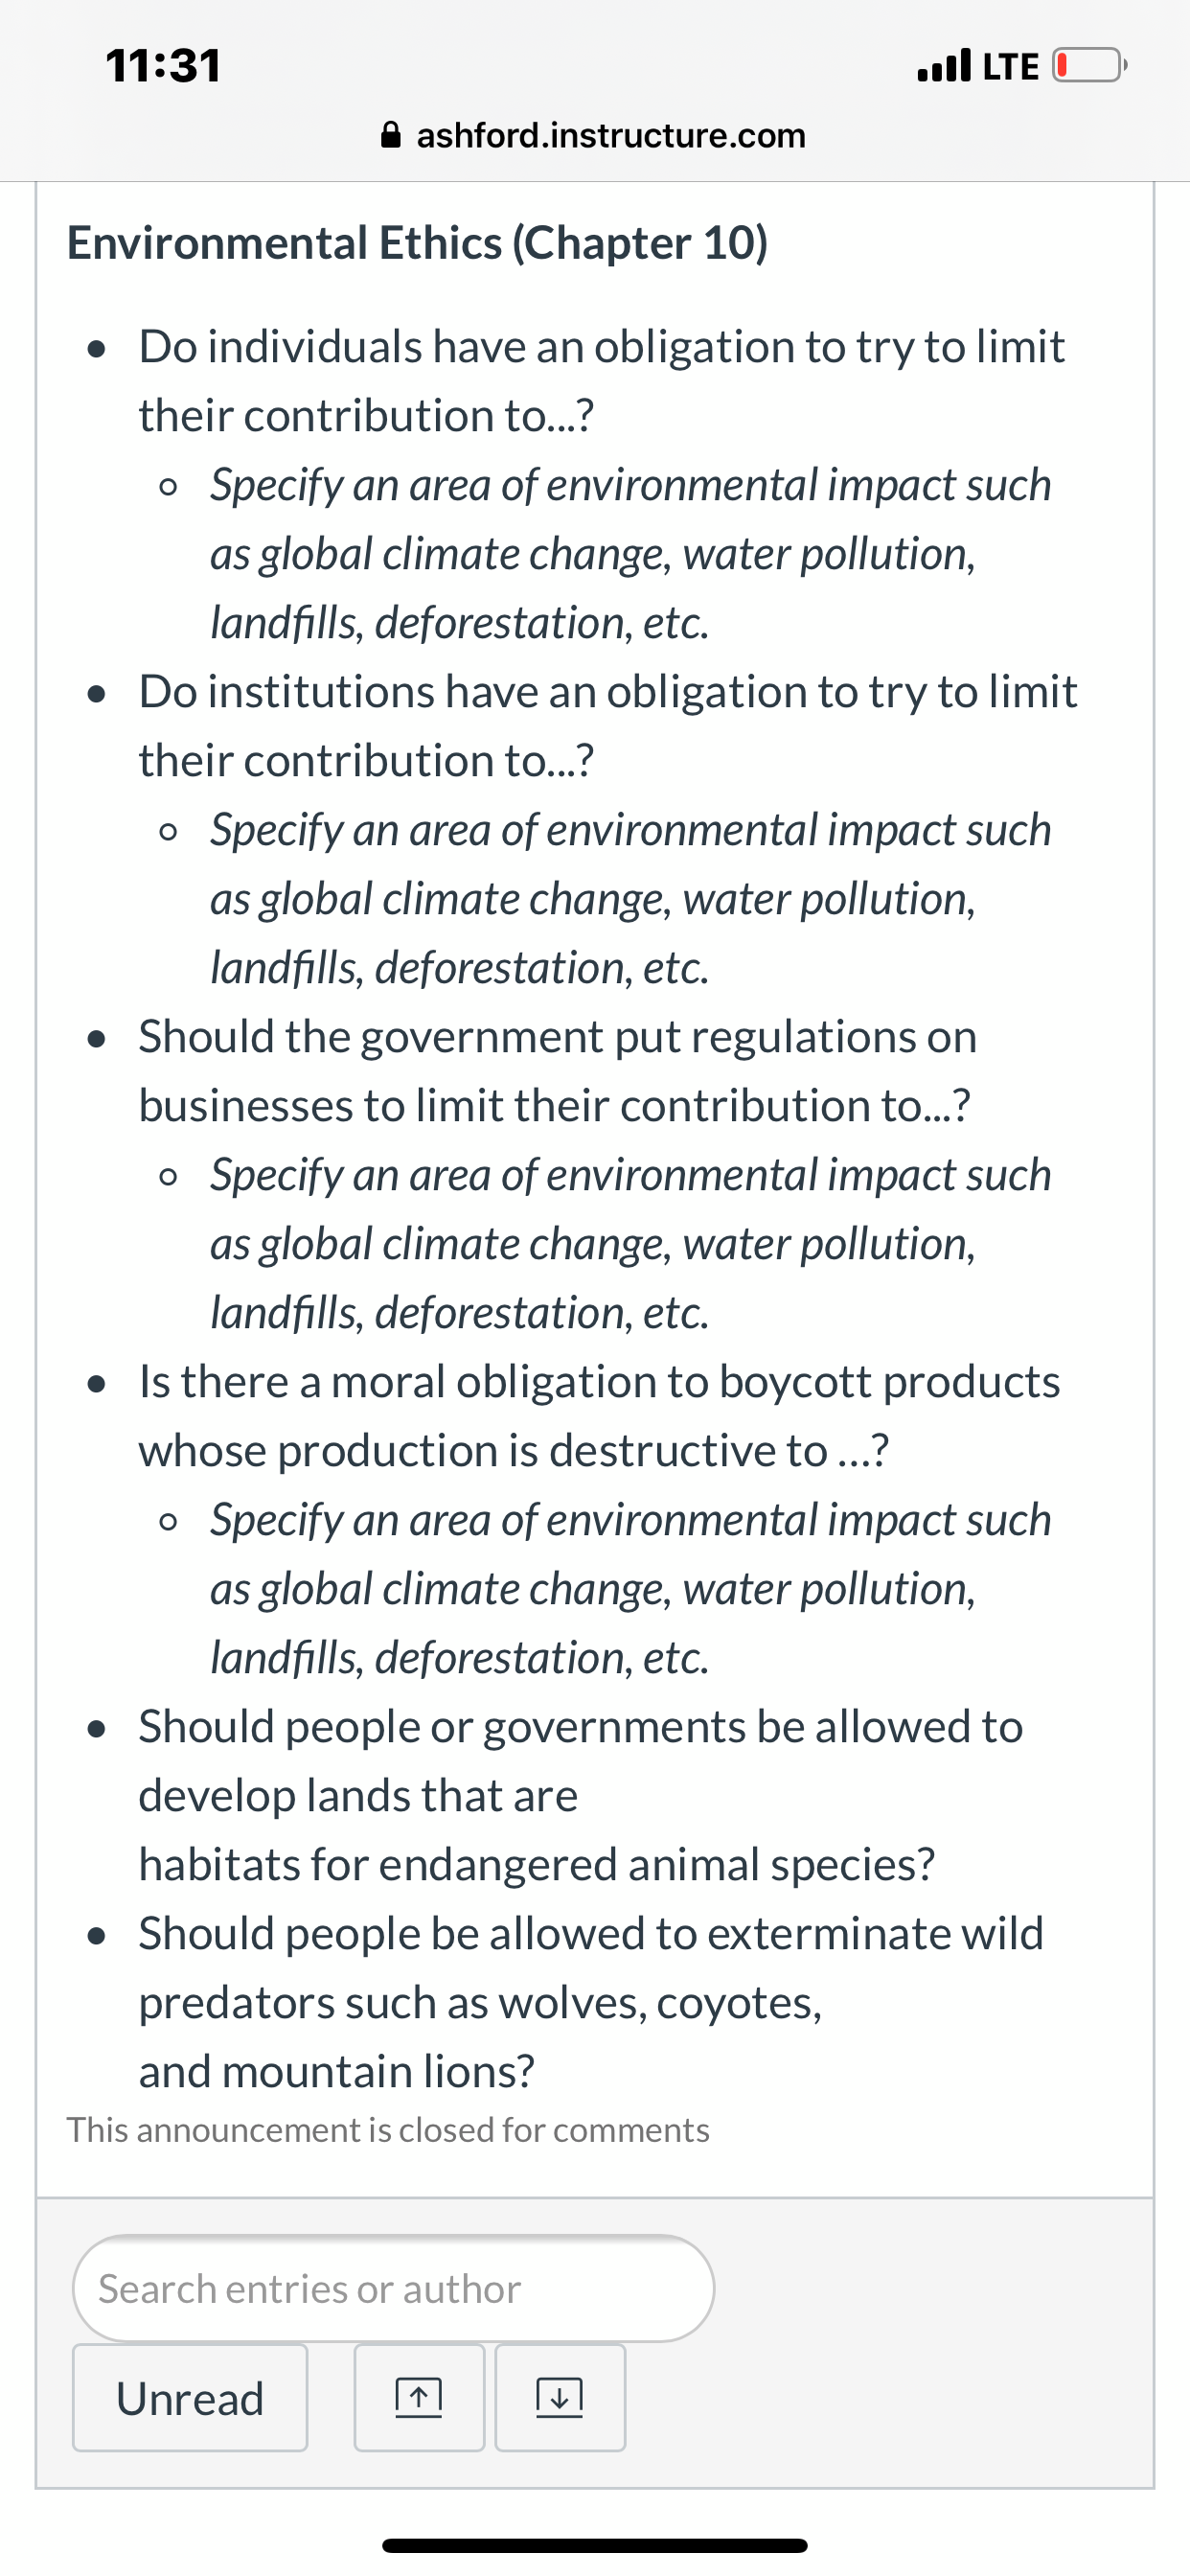The height and width of the screenshot is (2576, 1190).
Task: Toggle the Unread filter button
Action: [x=190, y=2397]
